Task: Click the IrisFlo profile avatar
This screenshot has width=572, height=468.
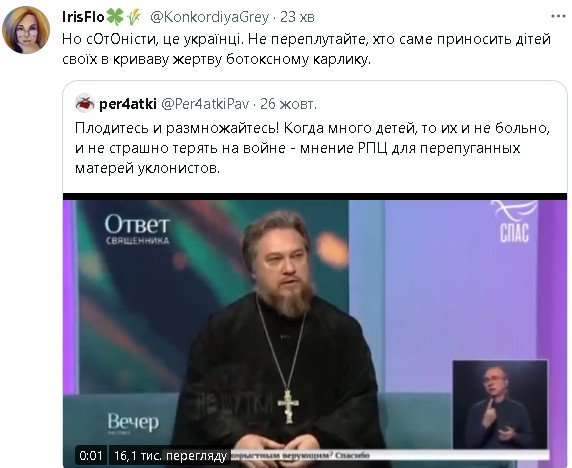Action: (x=26, y=30)
